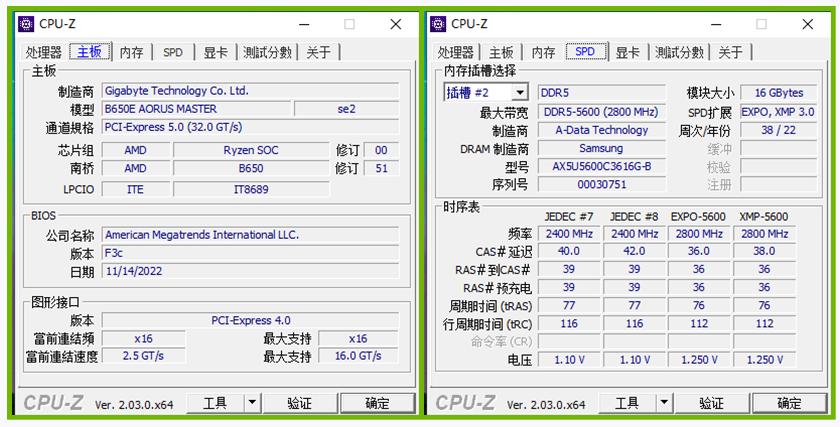The height and width of the screenshot is (427, 840).
Task: Click A-Data Technology manufacturer field
Action: [x=602, y=130]
